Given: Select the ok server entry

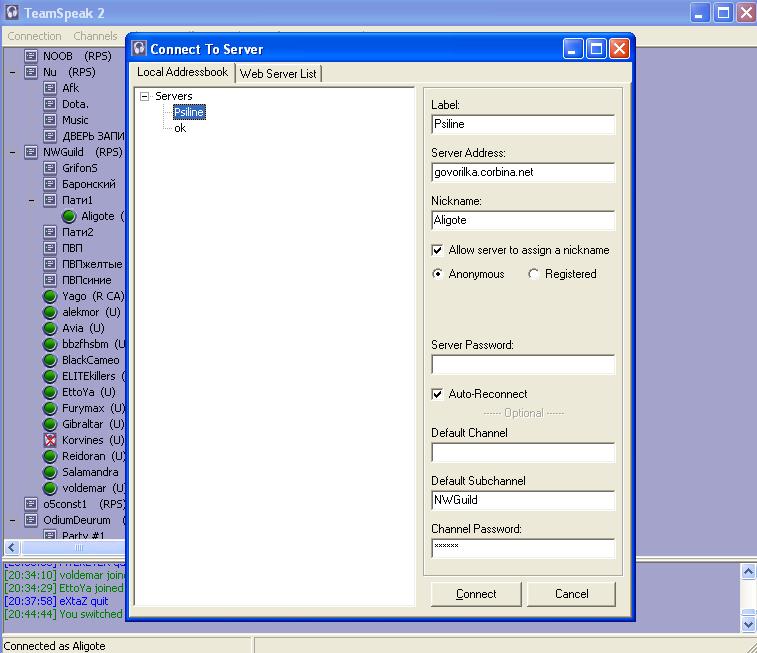Looking at the screenshot, I should 180,128.
